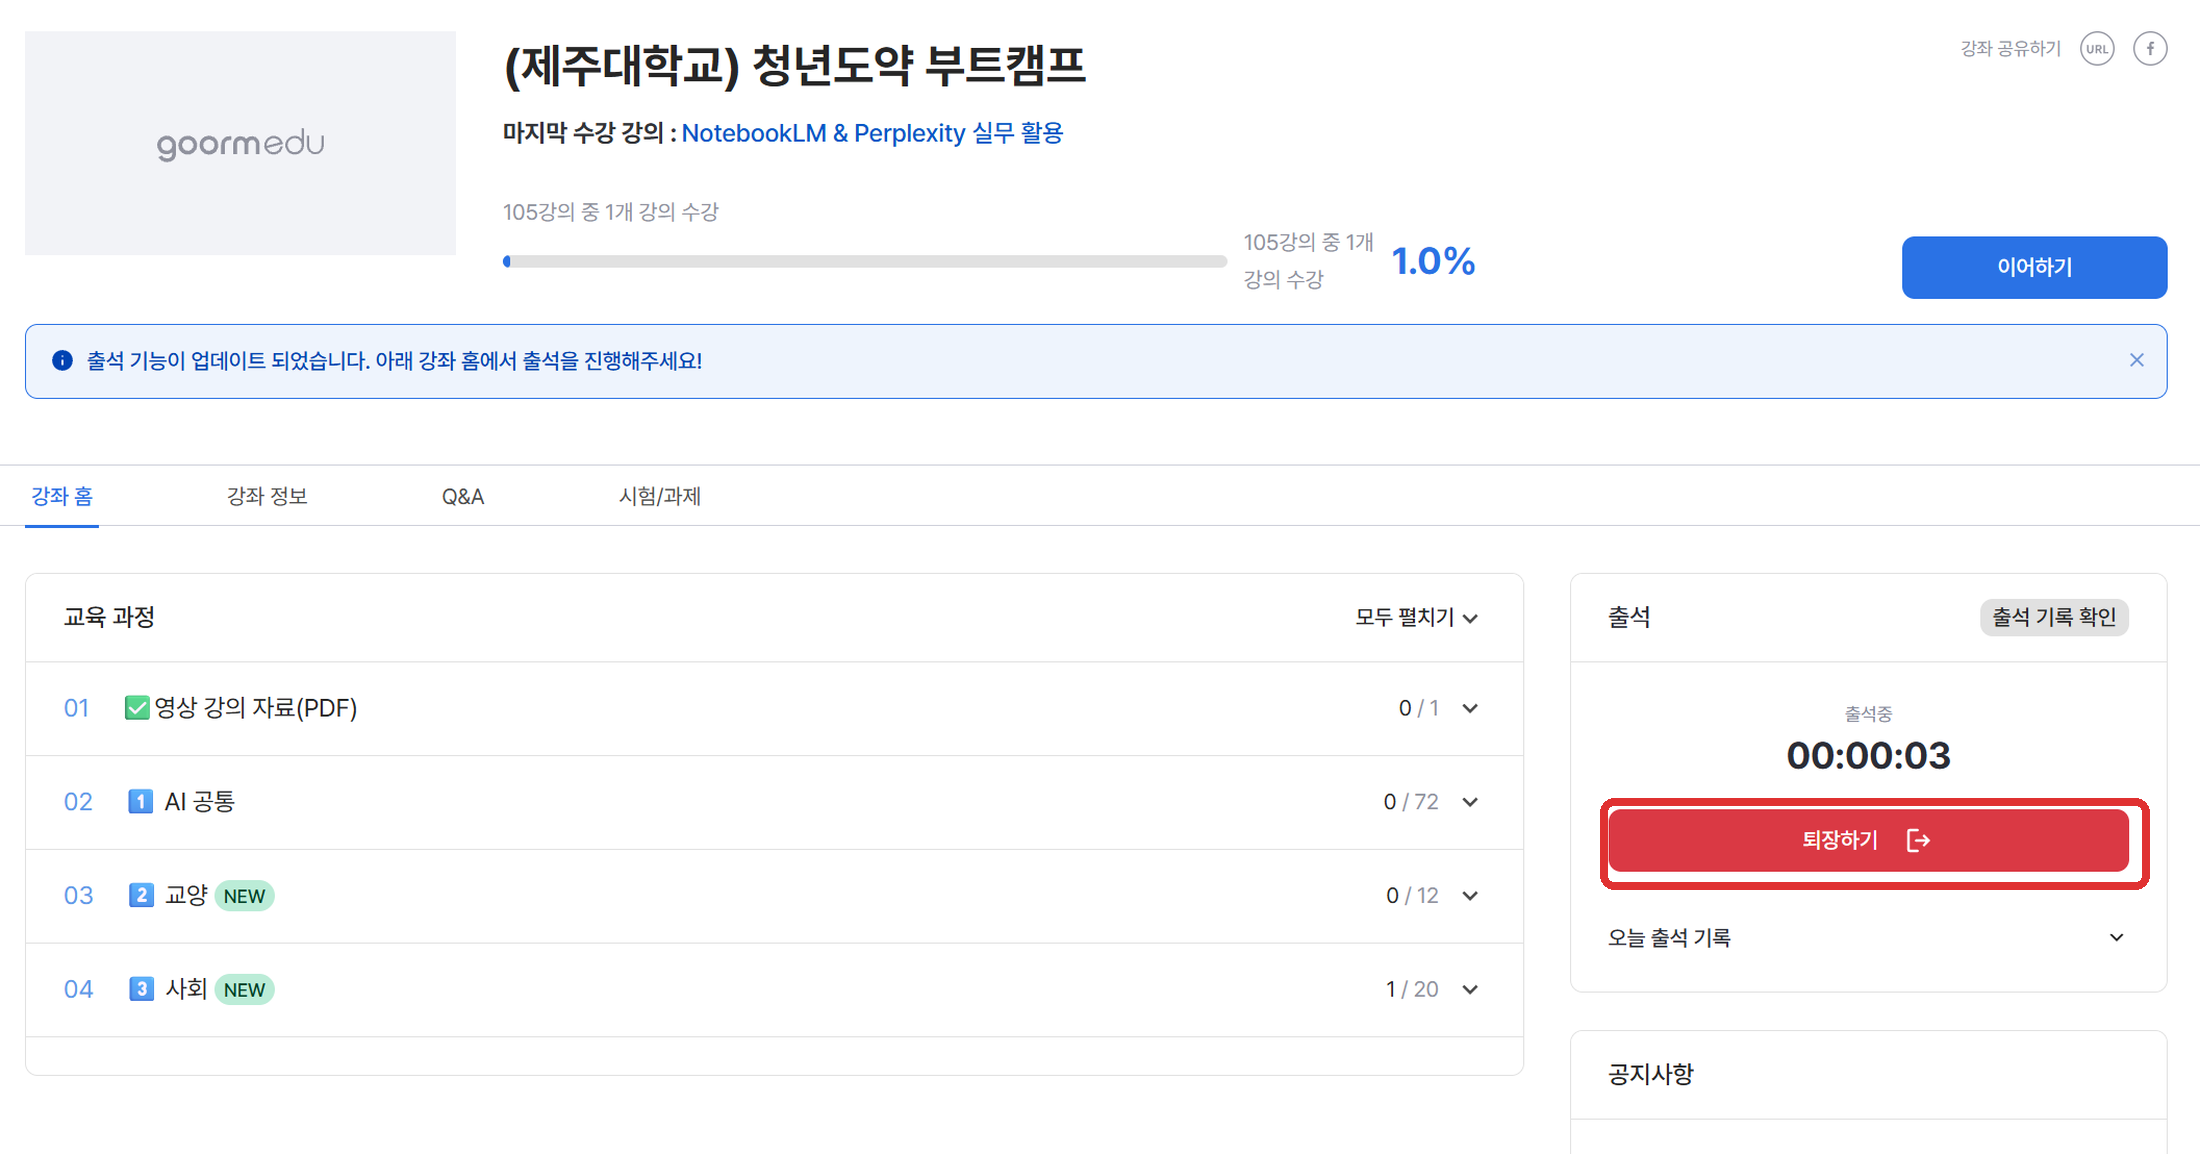Click the 0 / 12 lecture count
This screenshot has height=1154, width=2200.
point(1412,895)
